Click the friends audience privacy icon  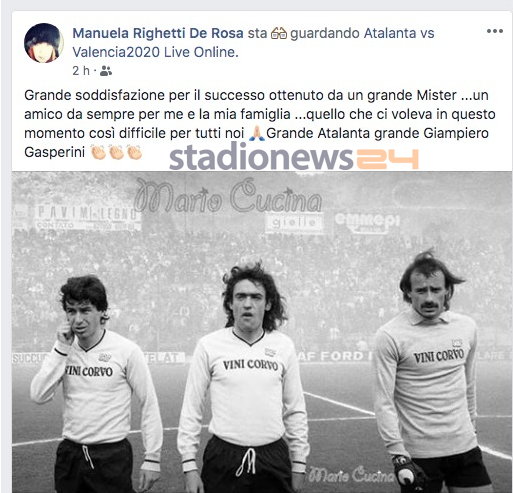(x=106, y=71)
